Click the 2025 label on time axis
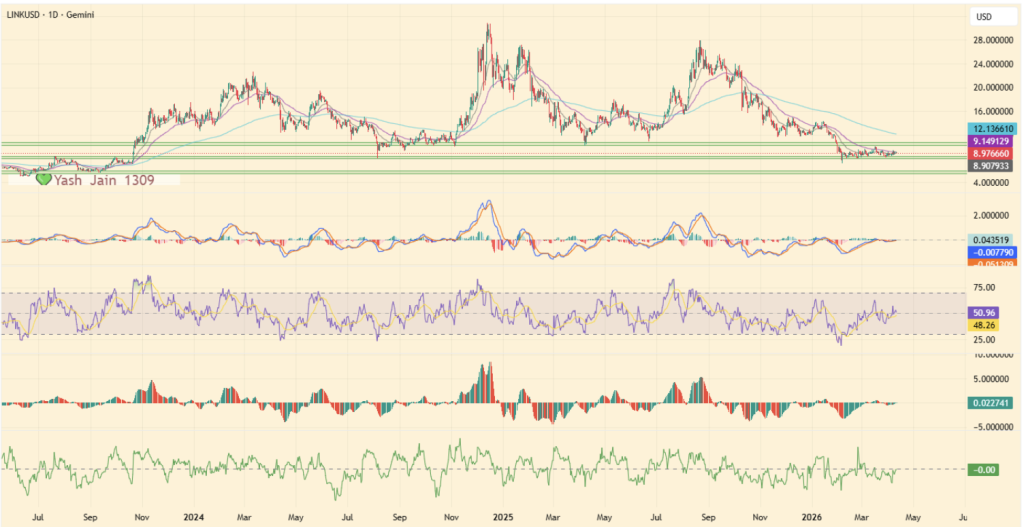The image size is (1024, 527). [x=503, y=516]
